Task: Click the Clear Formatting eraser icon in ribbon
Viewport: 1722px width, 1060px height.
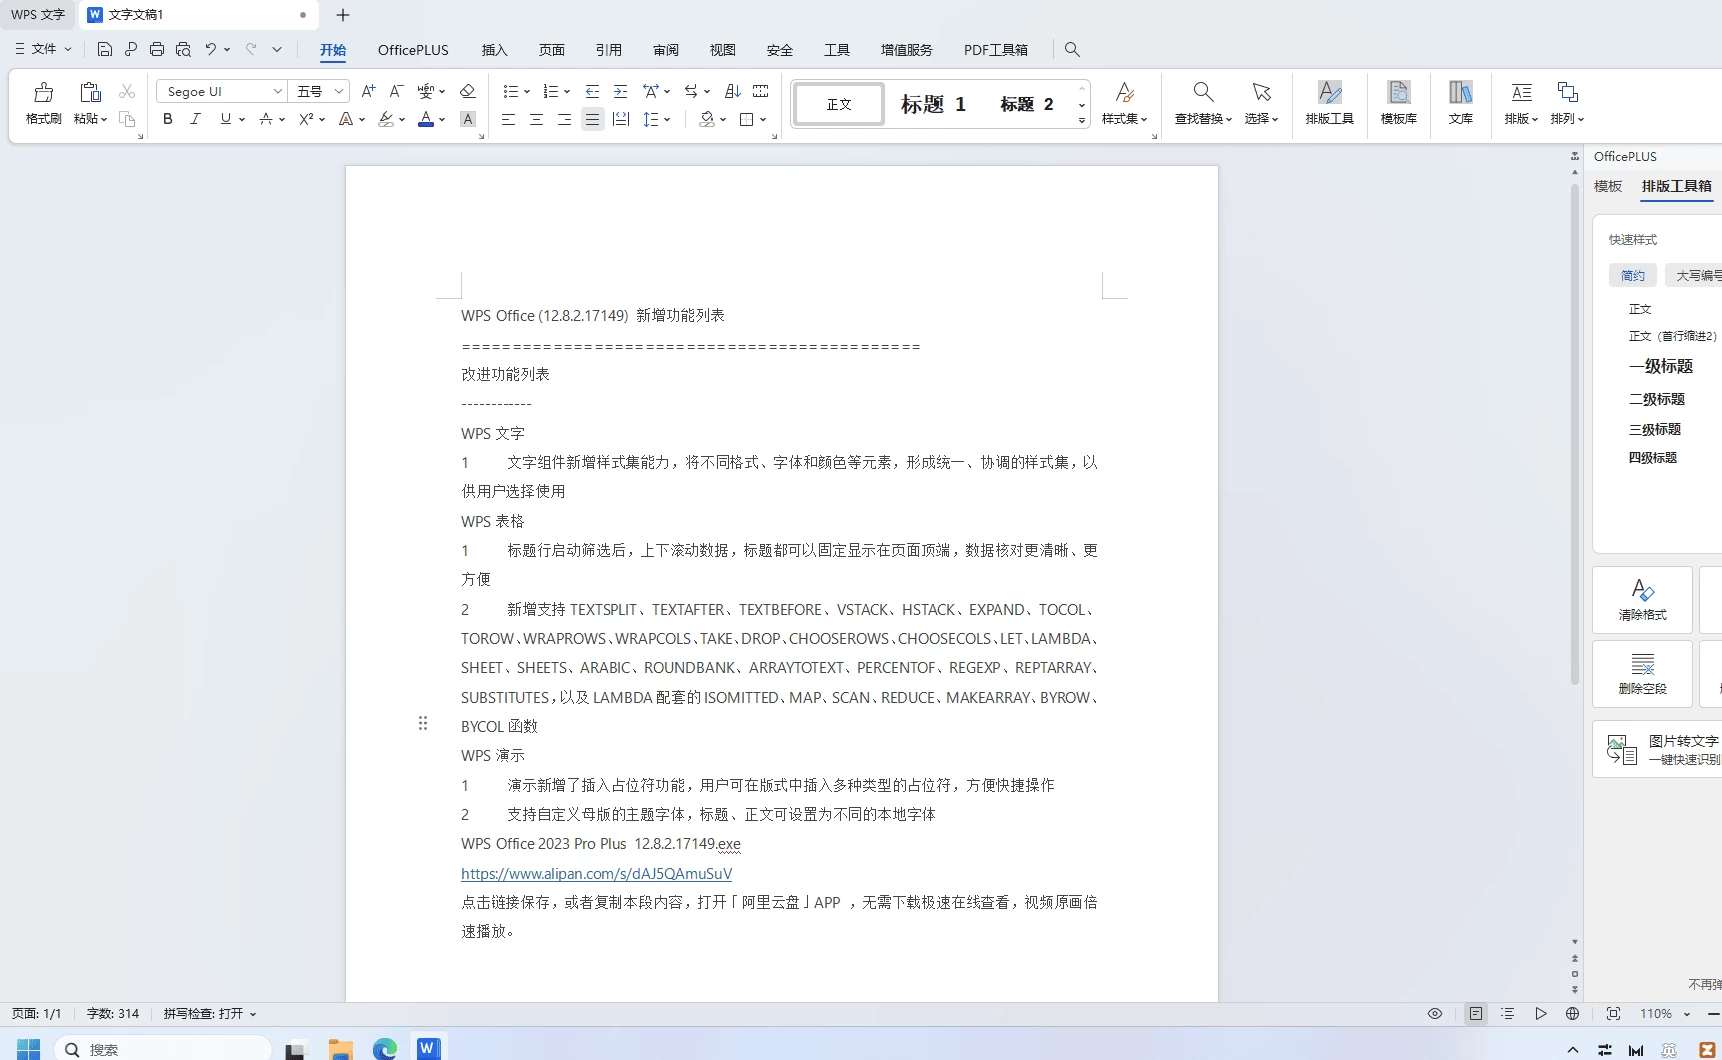Action: click(x=467, y=91)
